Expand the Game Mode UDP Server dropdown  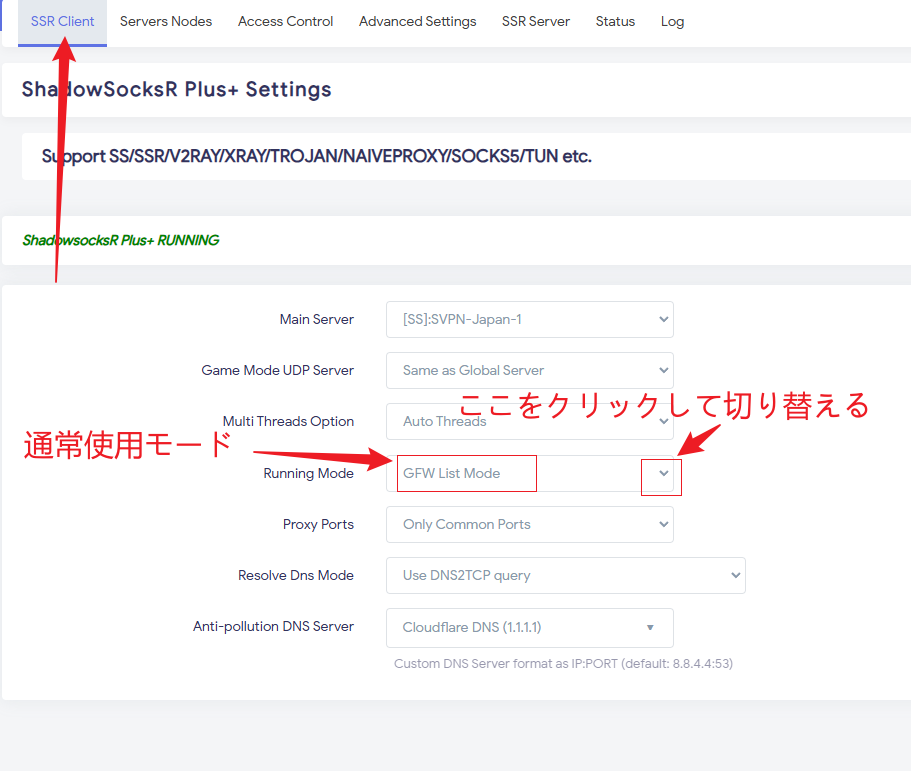529,371
